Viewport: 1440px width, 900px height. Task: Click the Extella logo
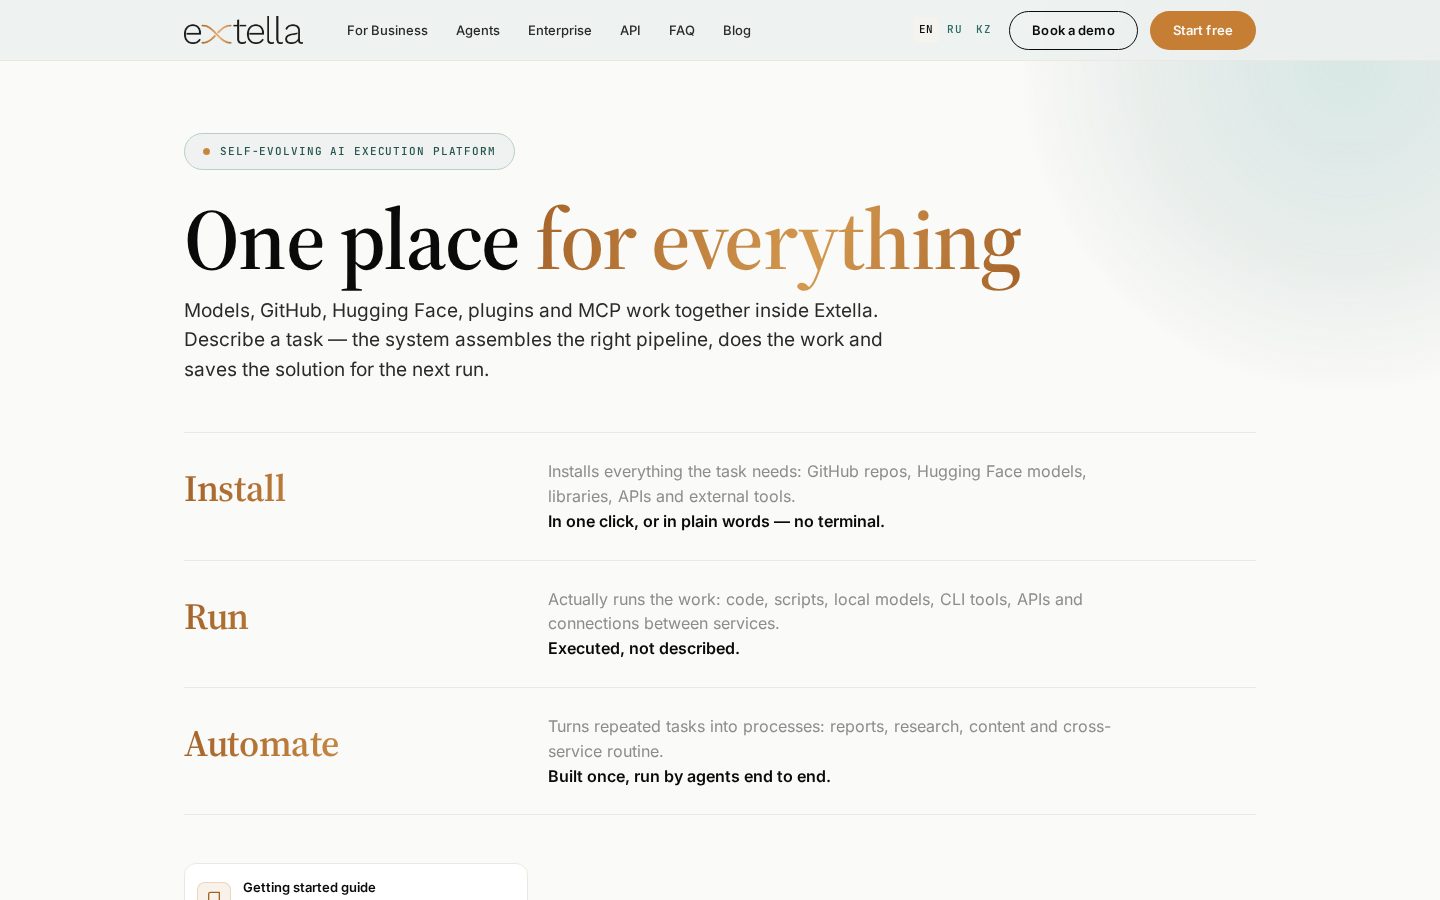tap(243, 30)
